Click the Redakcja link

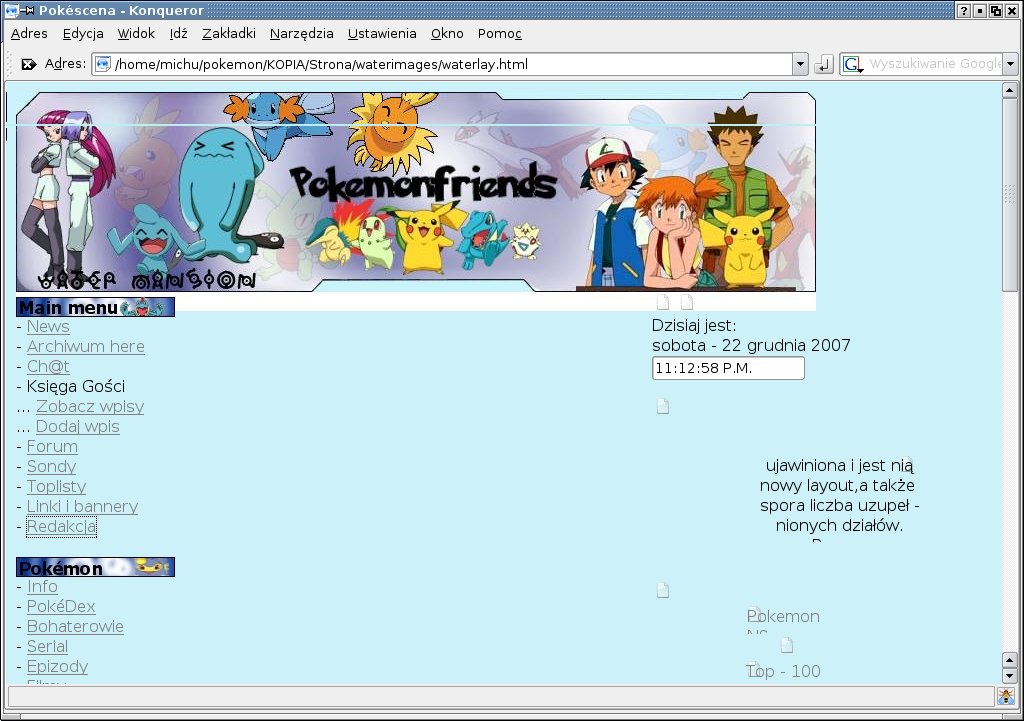point(61,526)
